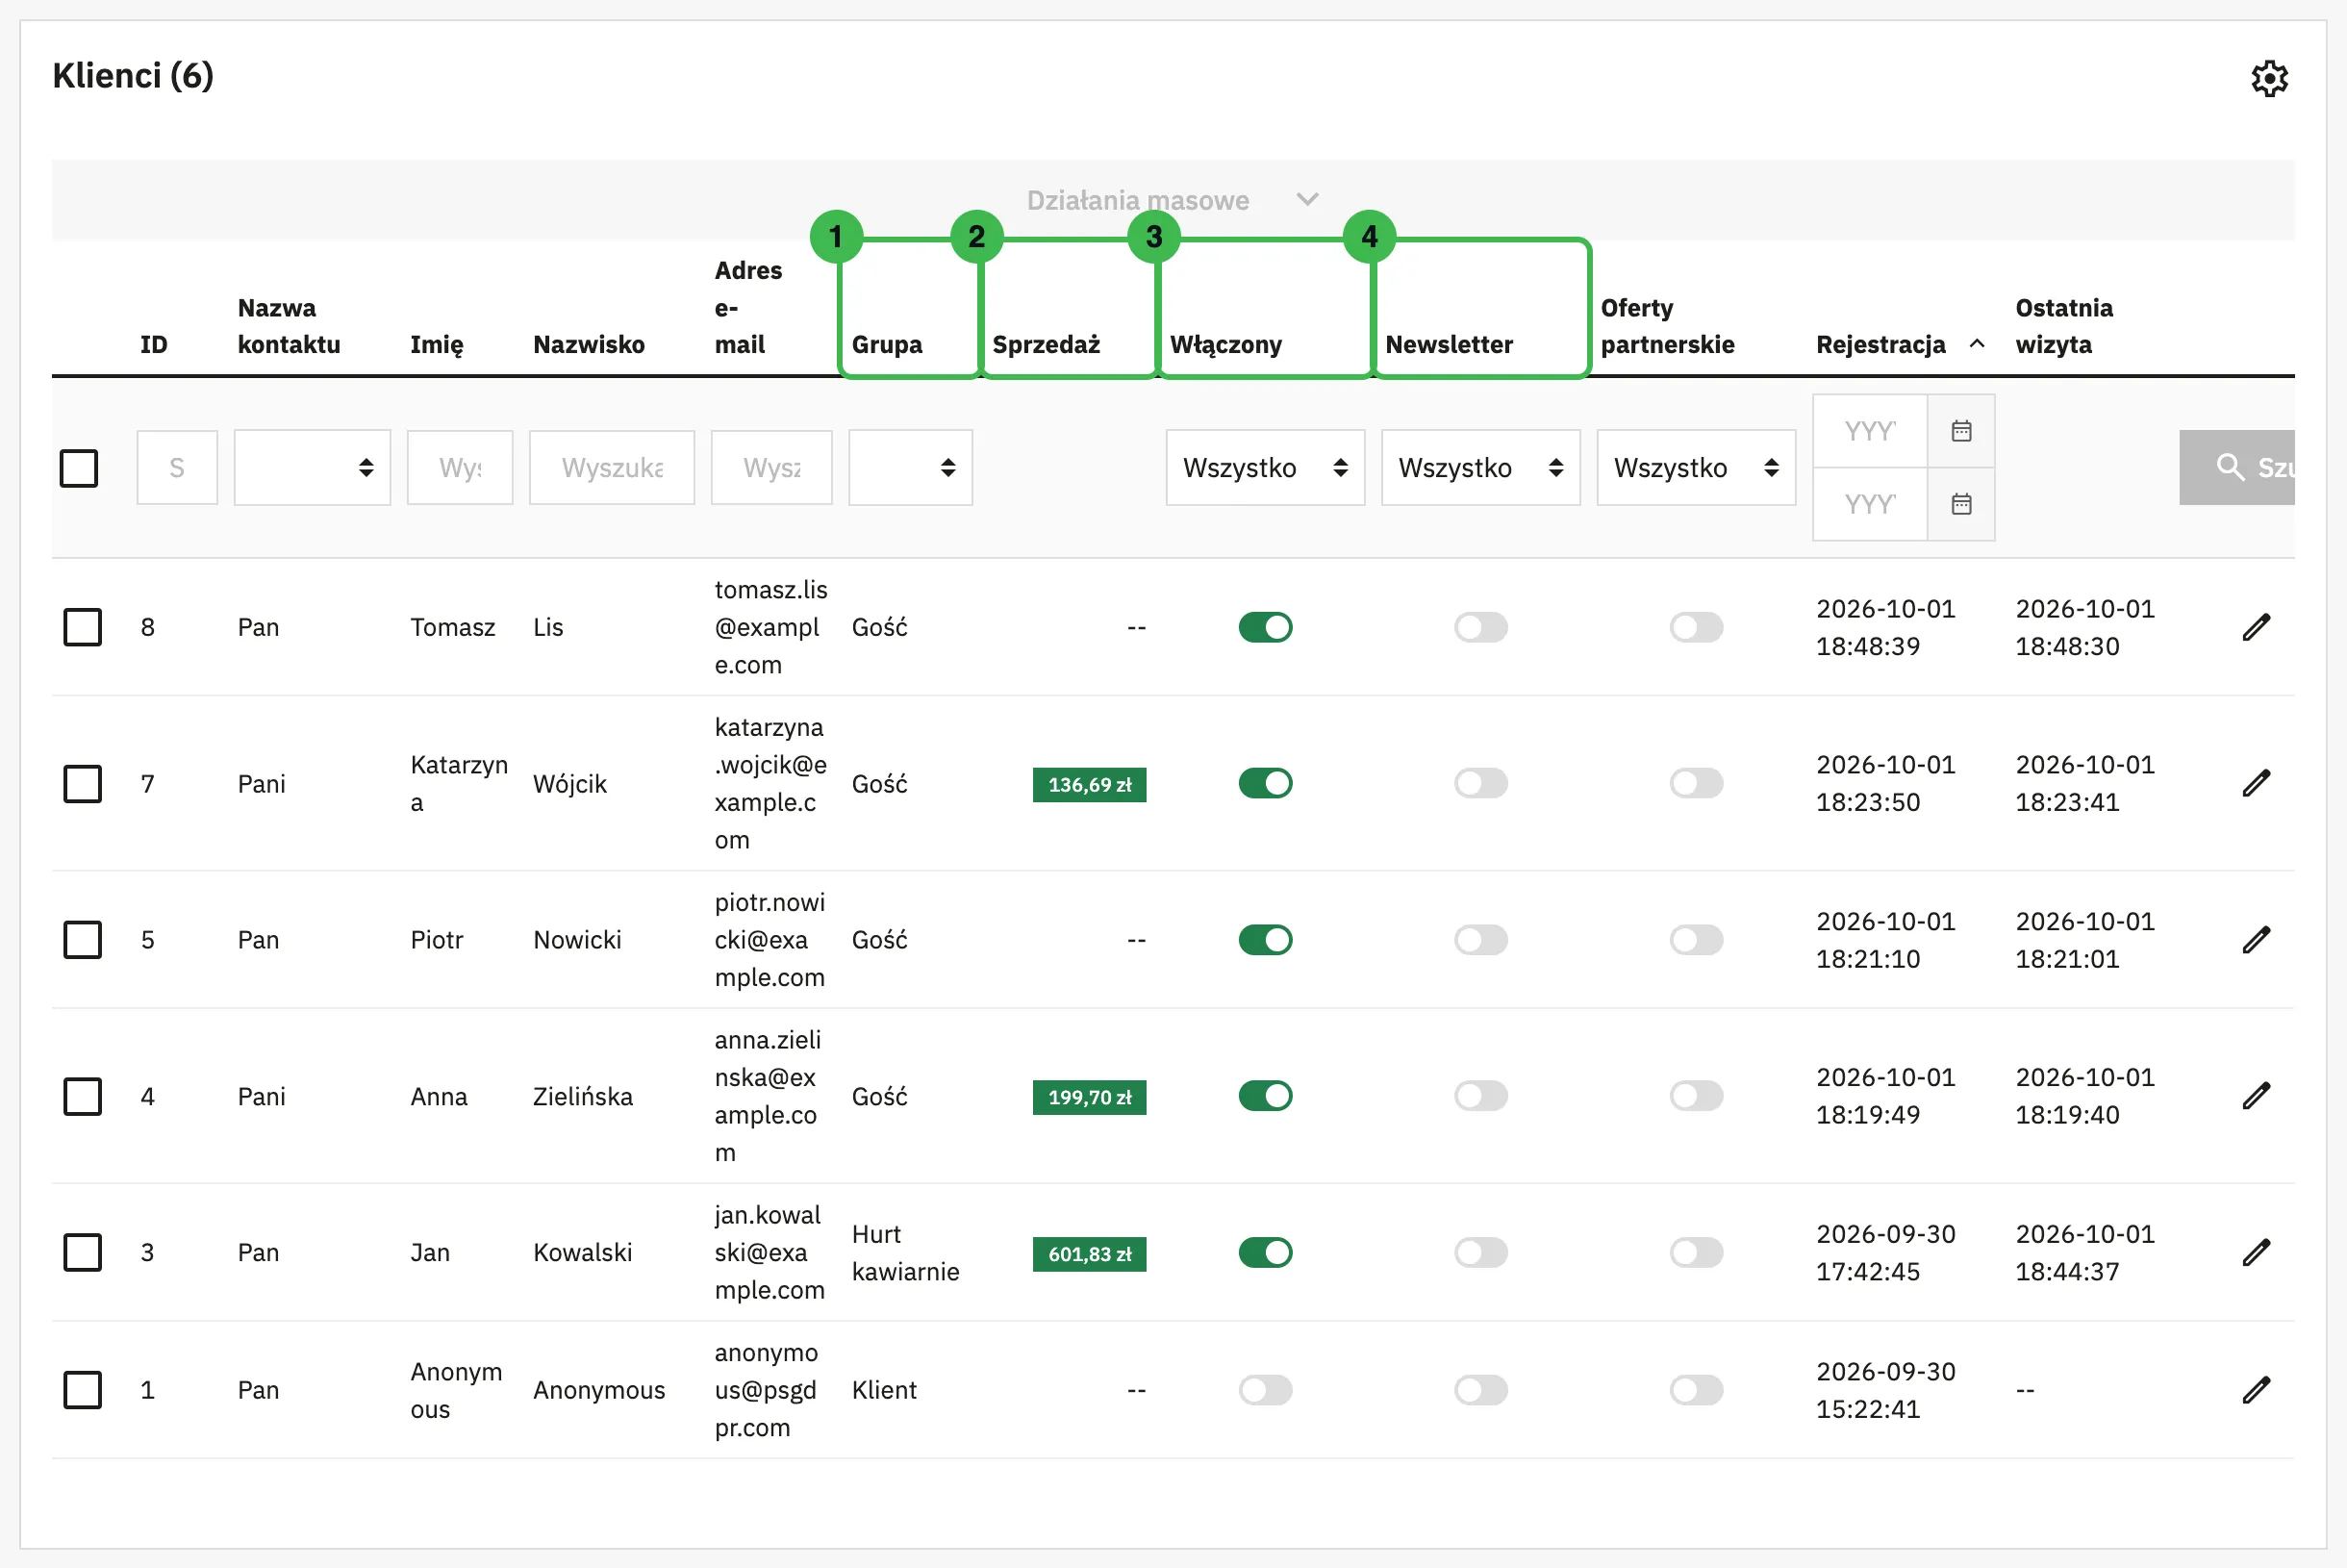Click the sort arrow beside Rejestracja
Image resolution: width=2347 pixels, height=1568 pixels.
click(1977, 343)
